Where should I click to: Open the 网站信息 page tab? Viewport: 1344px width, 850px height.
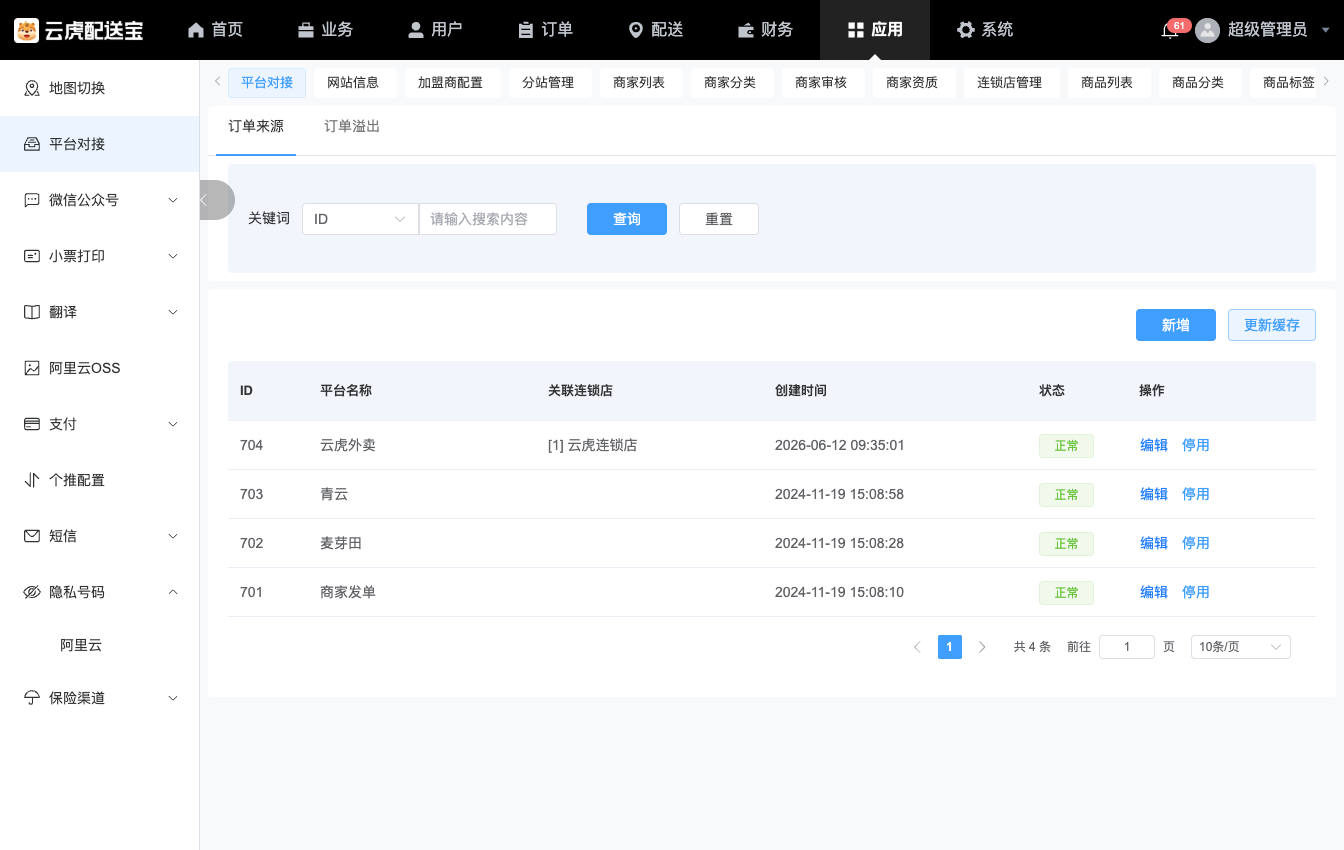(x=353, y=83)
